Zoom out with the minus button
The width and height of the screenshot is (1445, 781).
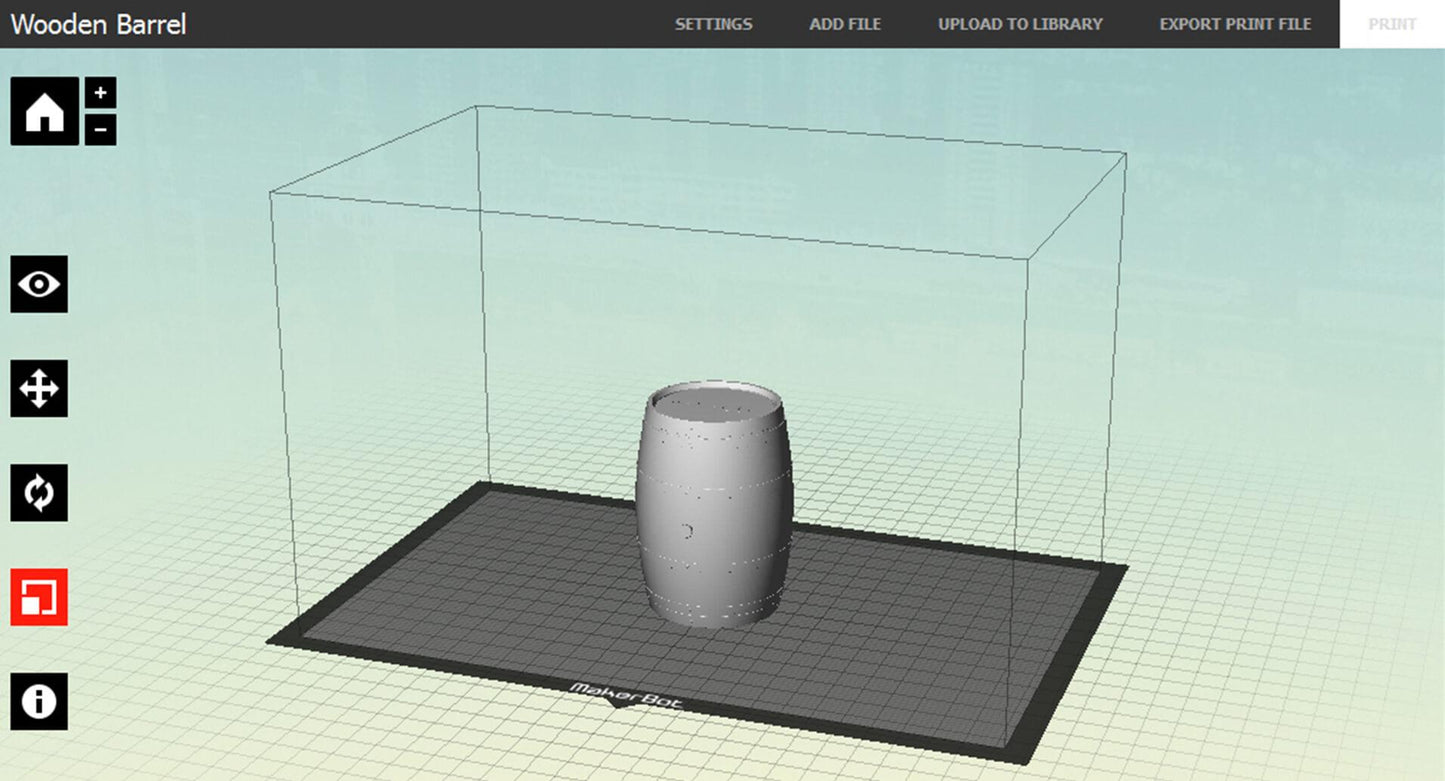[x=100, y=128]
